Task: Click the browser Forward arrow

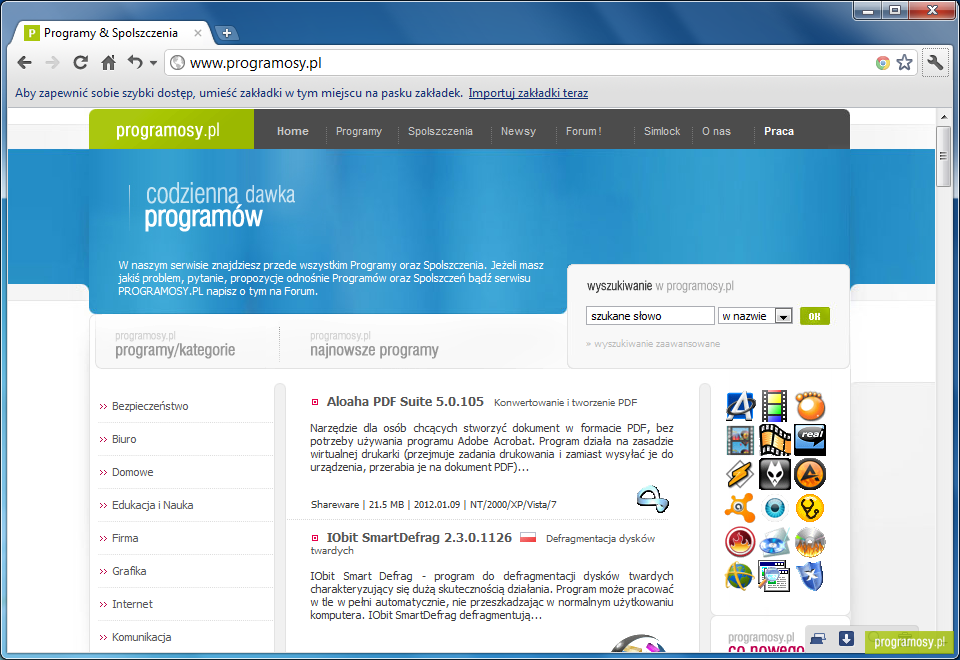Action: point(53,62)
